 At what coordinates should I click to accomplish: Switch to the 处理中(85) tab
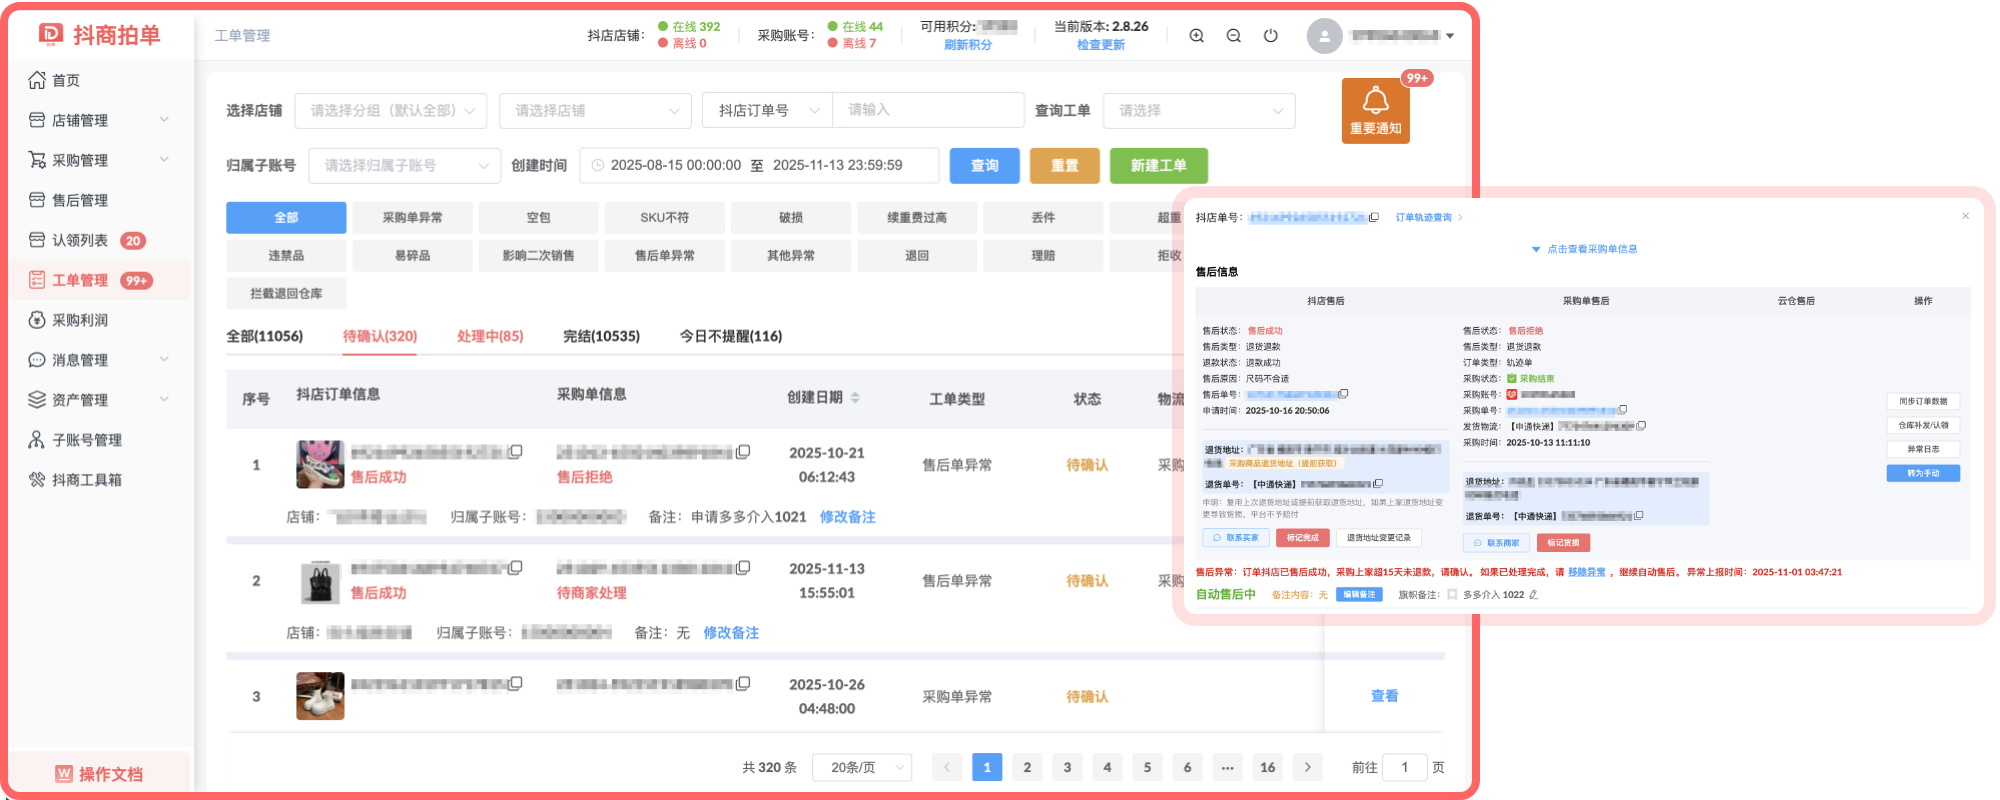[x=490, y=336]
